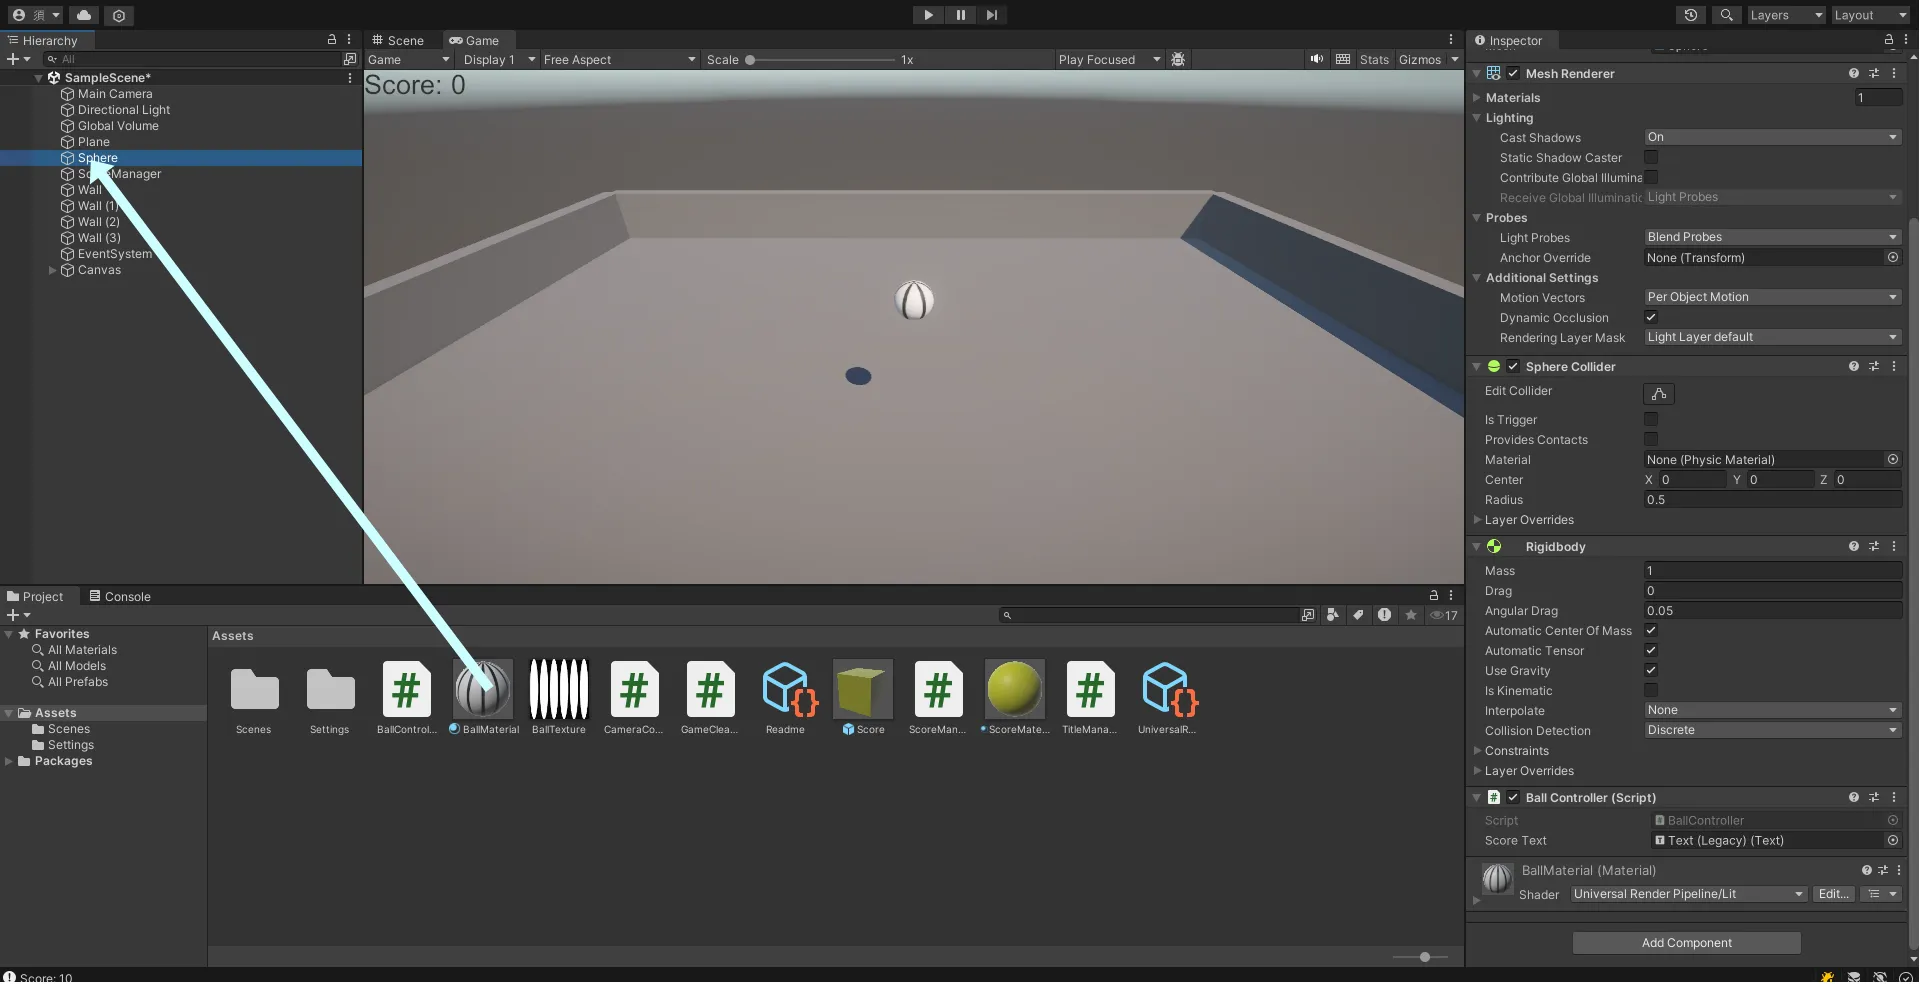
Task: Click the Play button in the toolbar
Action: (928, 15)
